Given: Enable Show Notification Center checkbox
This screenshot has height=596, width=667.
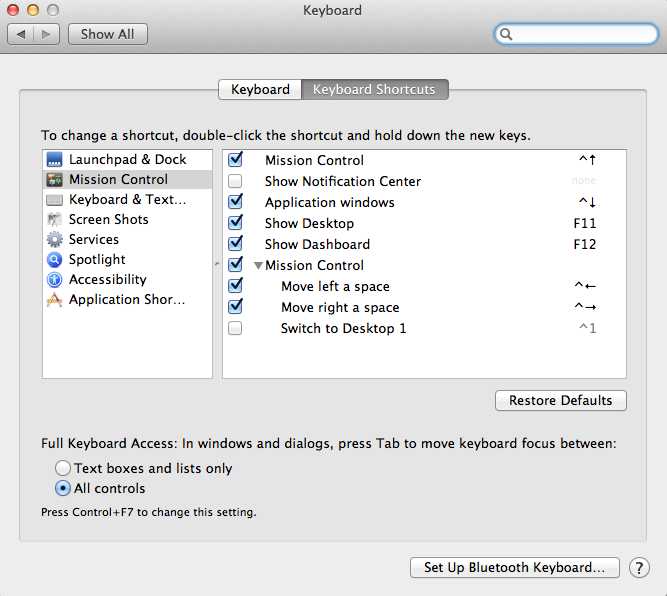Looking at the screenshot, I should click(x=235, y=181).
